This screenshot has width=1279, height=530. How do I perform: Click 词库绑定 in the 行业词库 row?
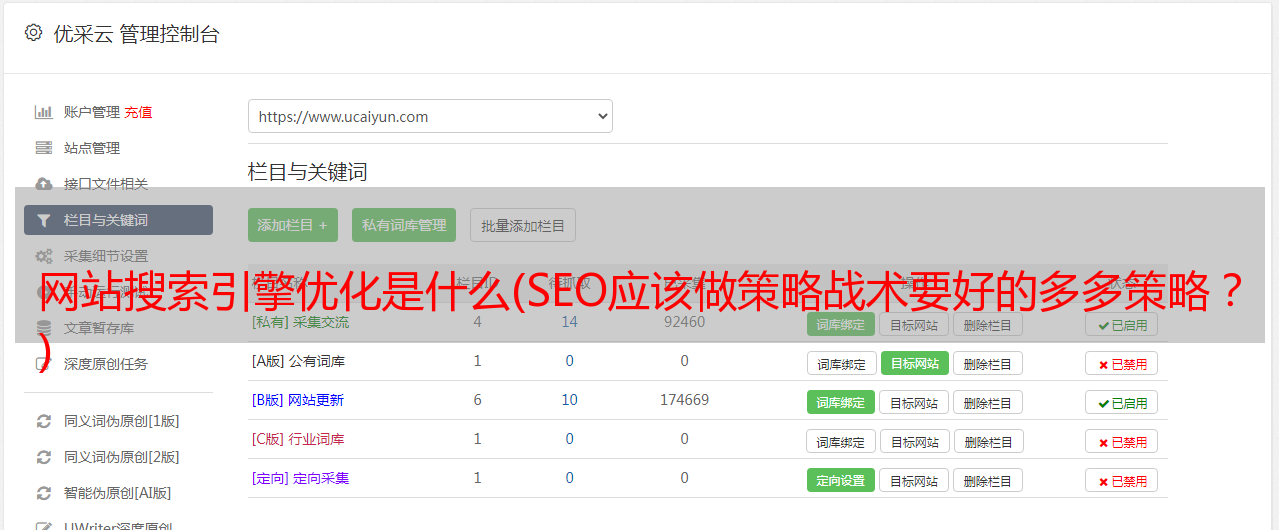click(x=841, y=441)
